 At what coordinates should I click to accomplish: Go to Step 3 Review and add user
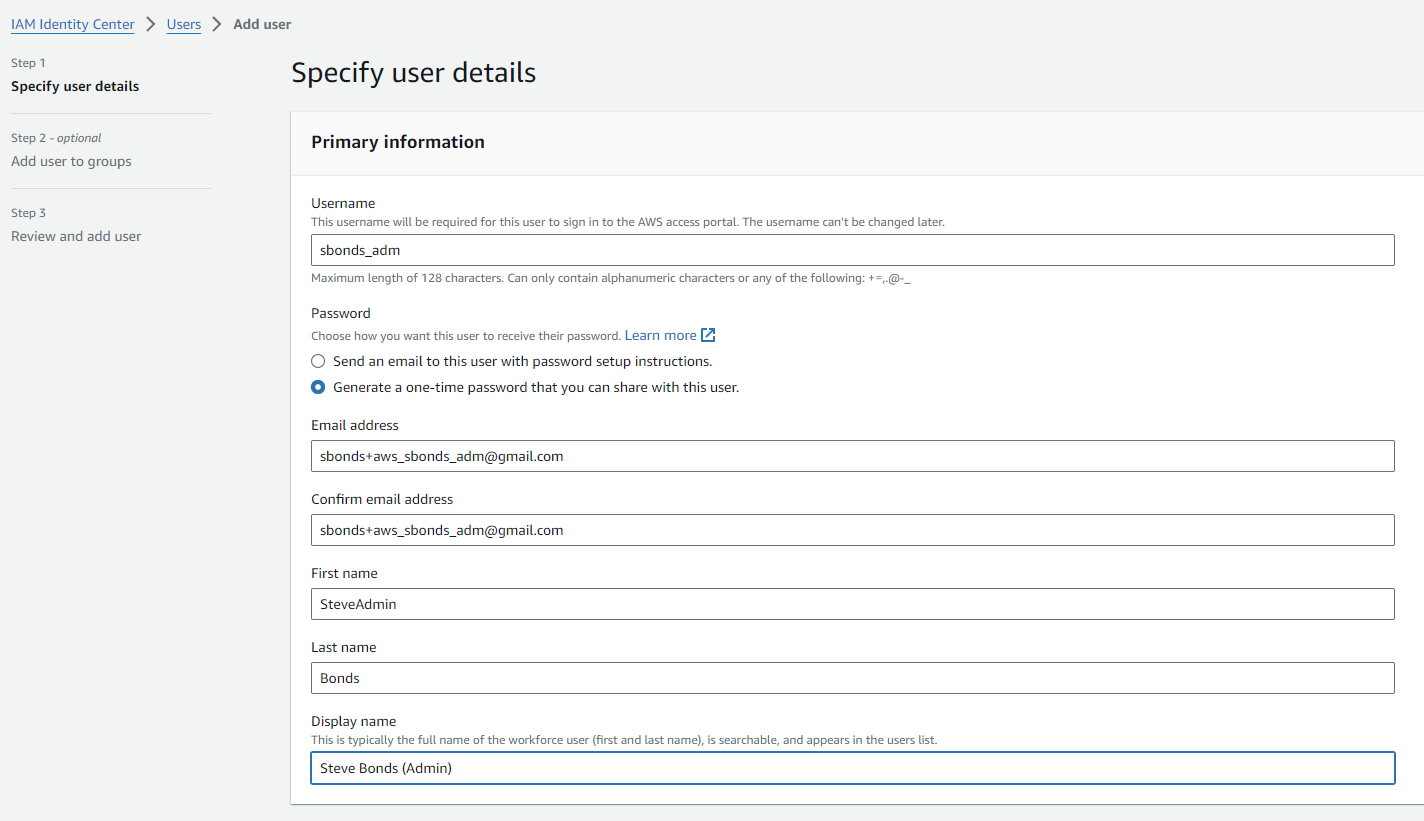[76, 236]
